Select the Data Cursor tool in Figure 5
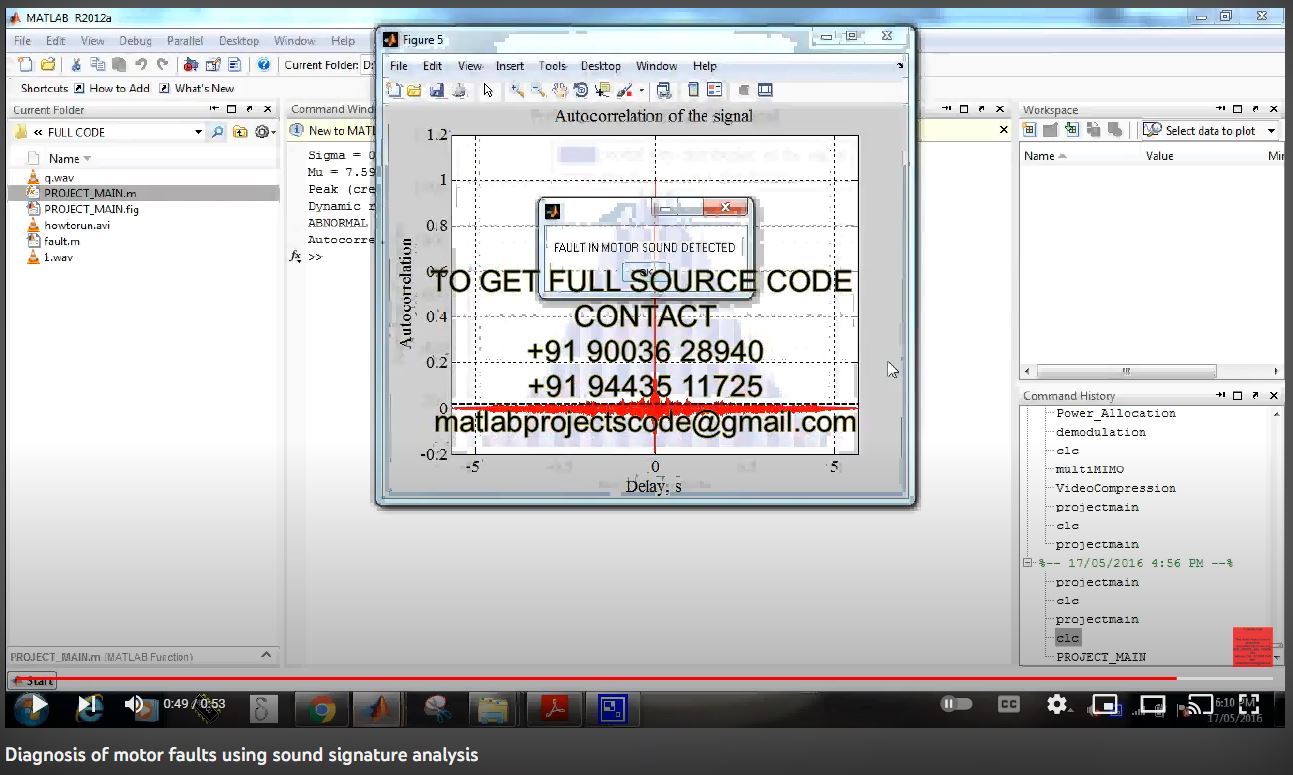The height and width of the screenshot is (775, 1293). (x=602, y=90)
